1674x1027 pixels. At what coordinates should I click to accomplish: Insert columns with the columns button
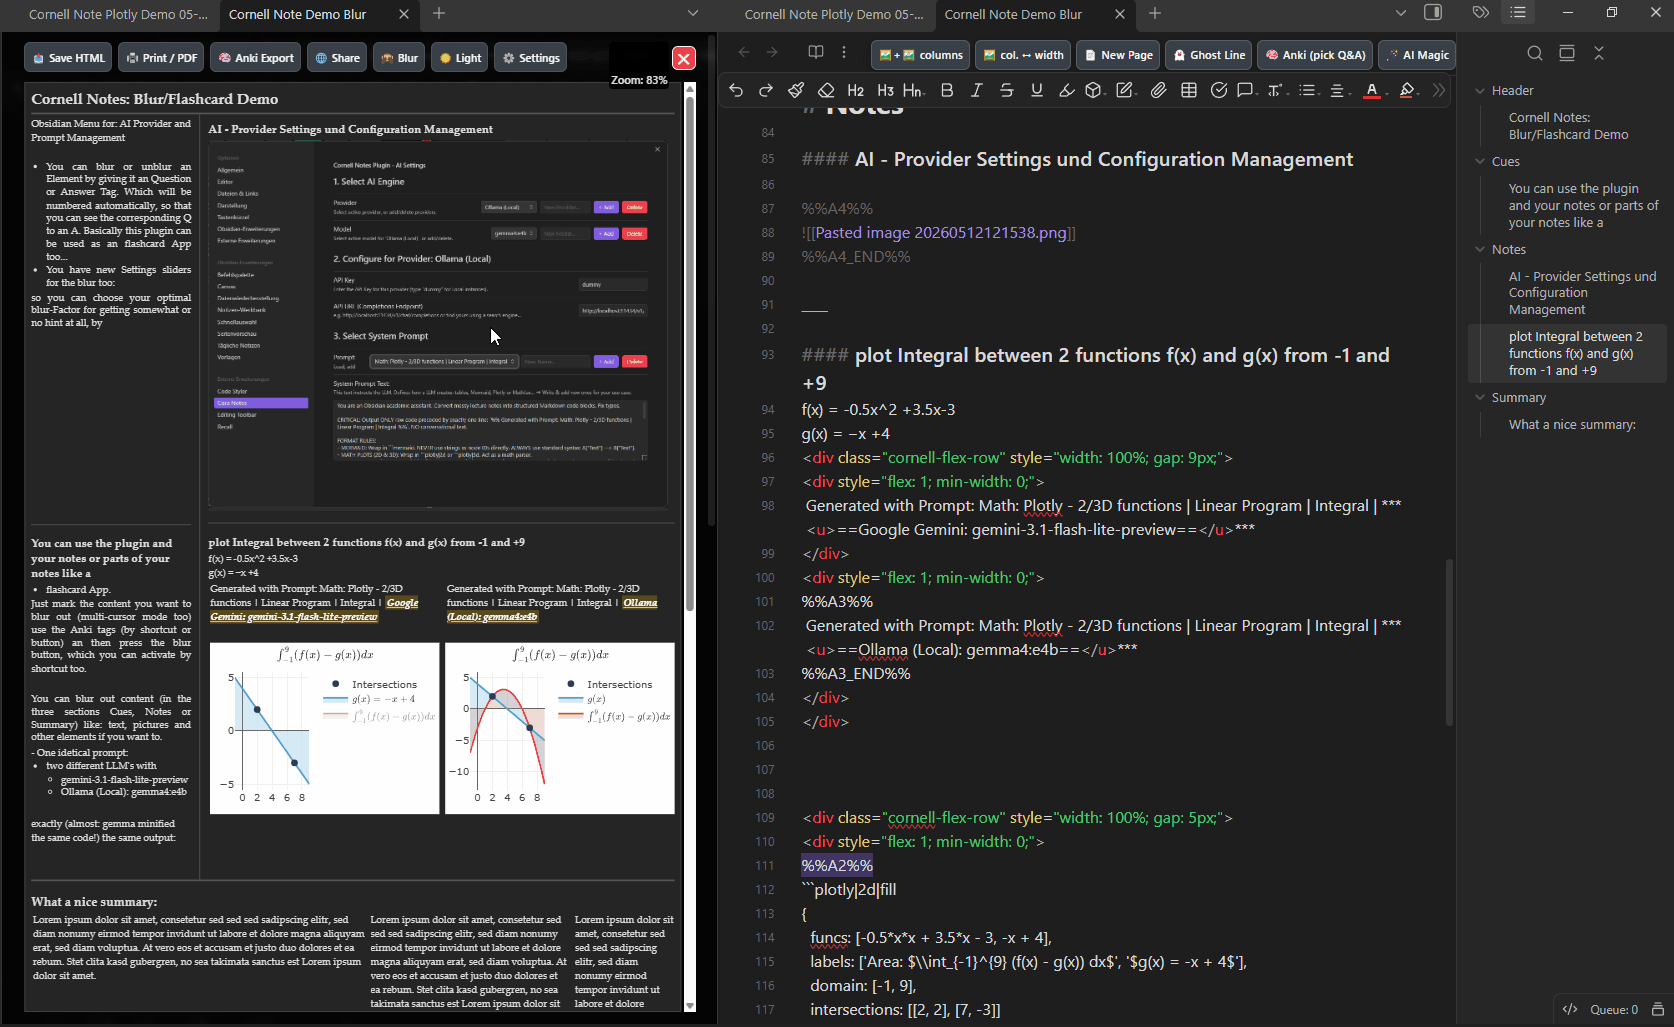click(921, 55)
